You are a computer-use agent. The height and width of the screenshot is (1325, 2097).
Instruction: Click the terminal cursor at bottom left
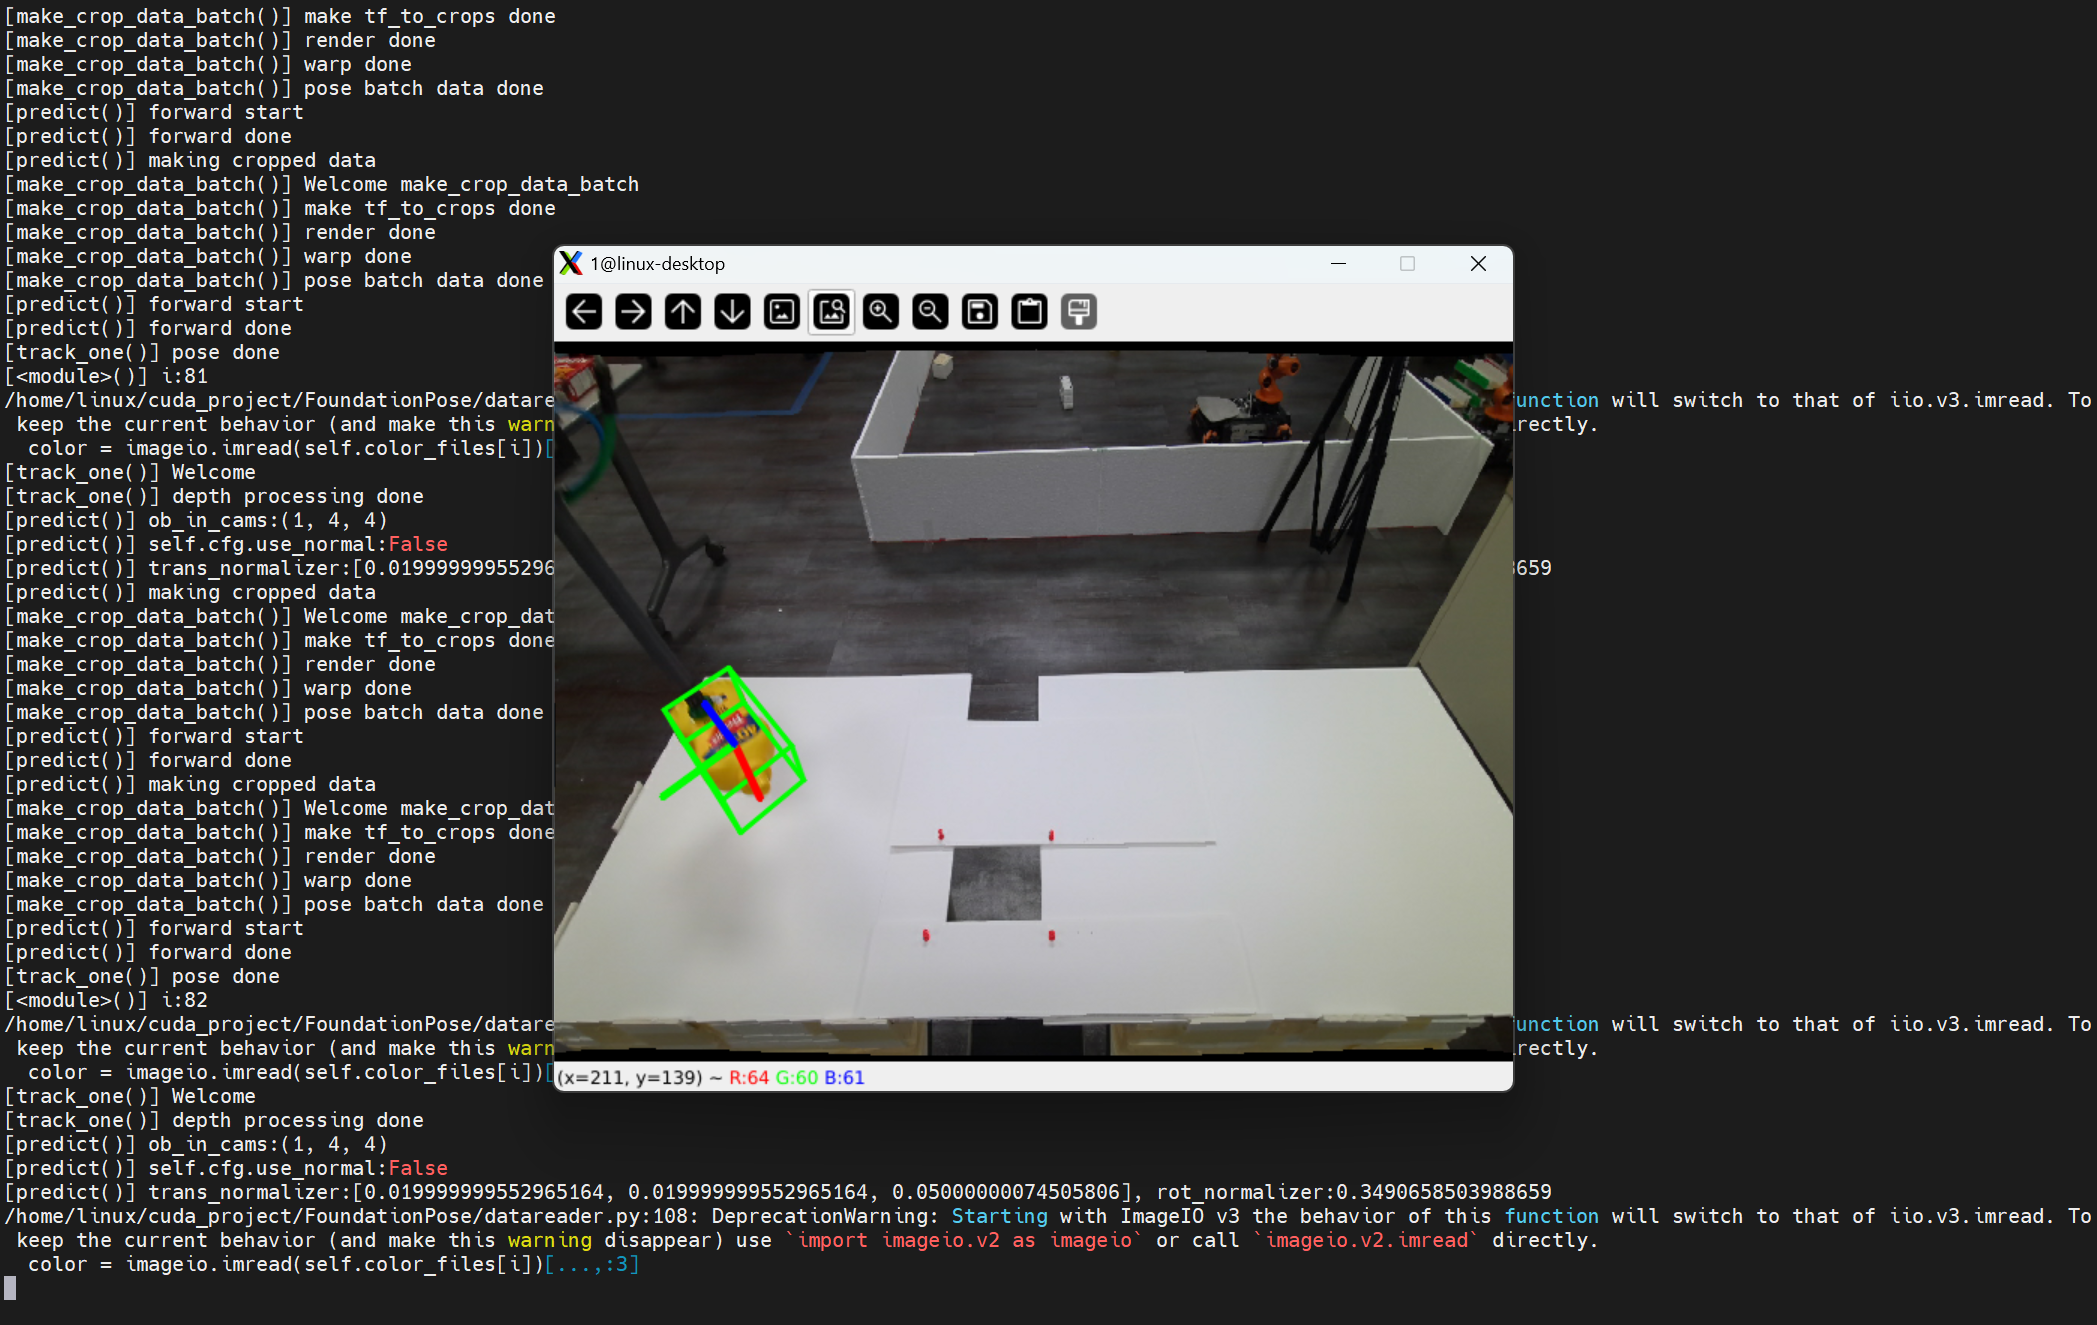(x=10, y=1288)
